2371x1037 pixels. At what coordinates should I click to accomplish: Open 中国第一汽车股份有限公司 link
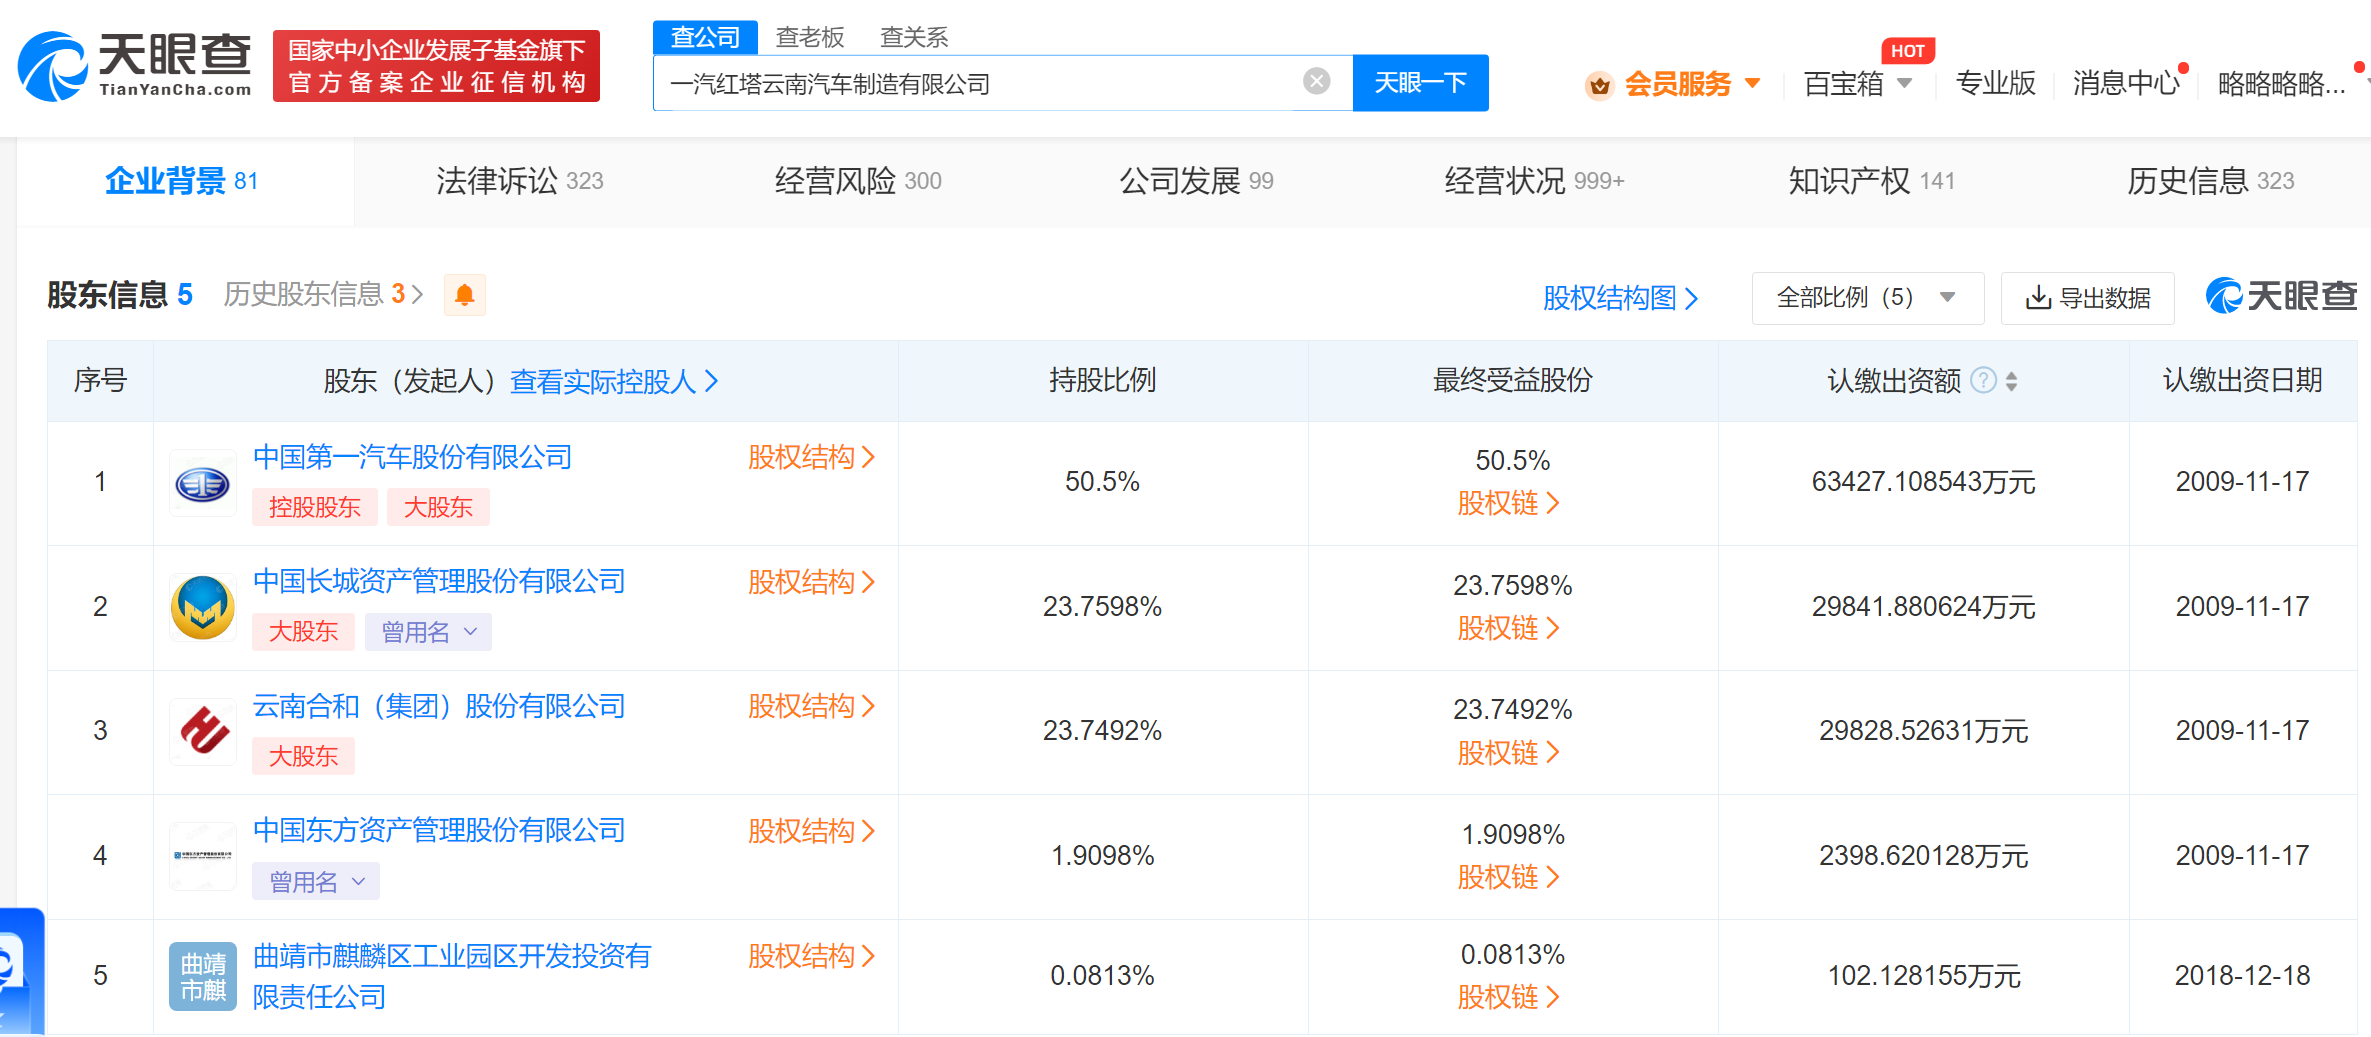point(412,457)
